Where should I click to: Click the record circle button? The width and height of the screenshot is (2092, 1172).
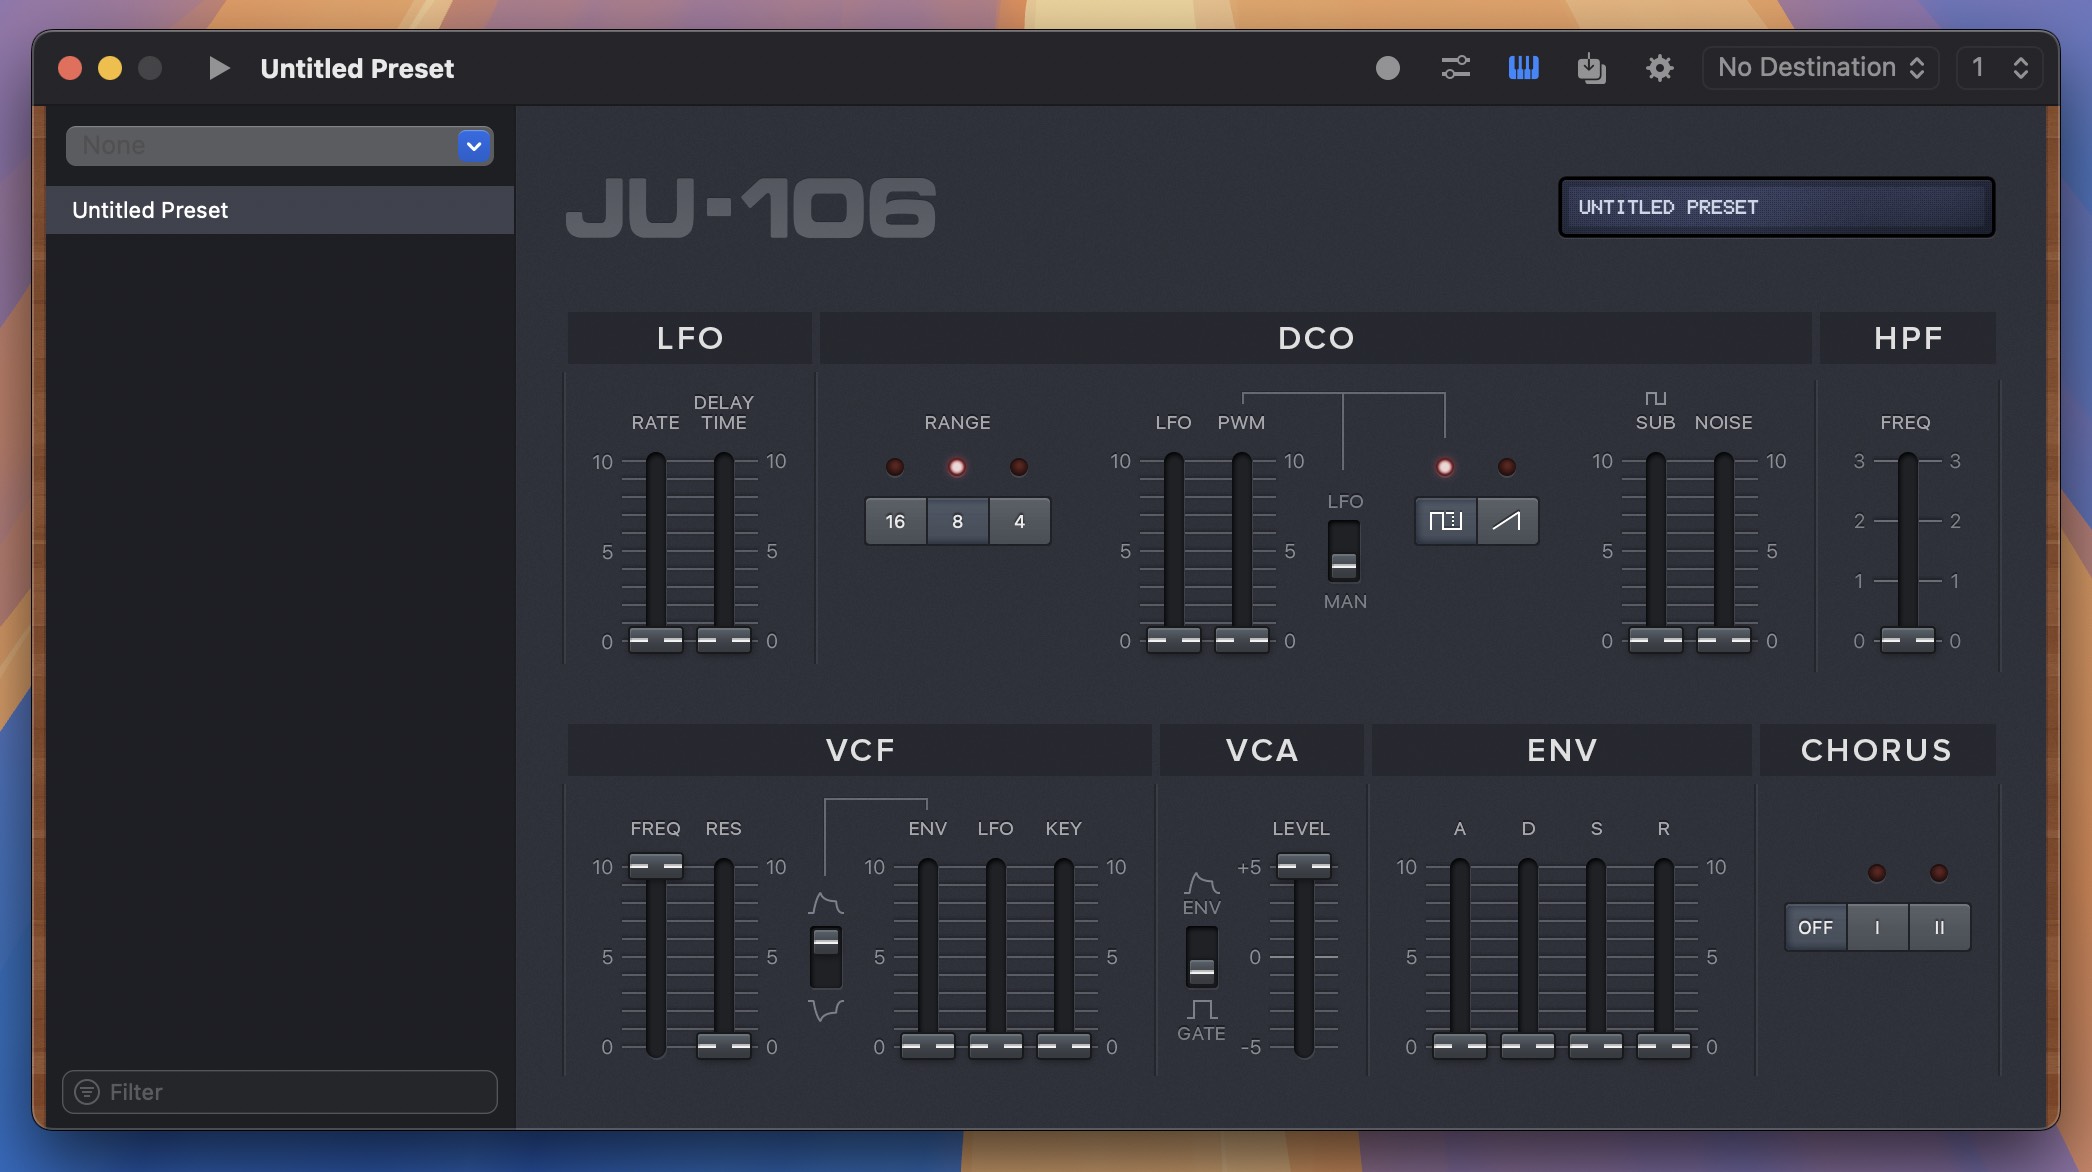(x=1387, y=68)
